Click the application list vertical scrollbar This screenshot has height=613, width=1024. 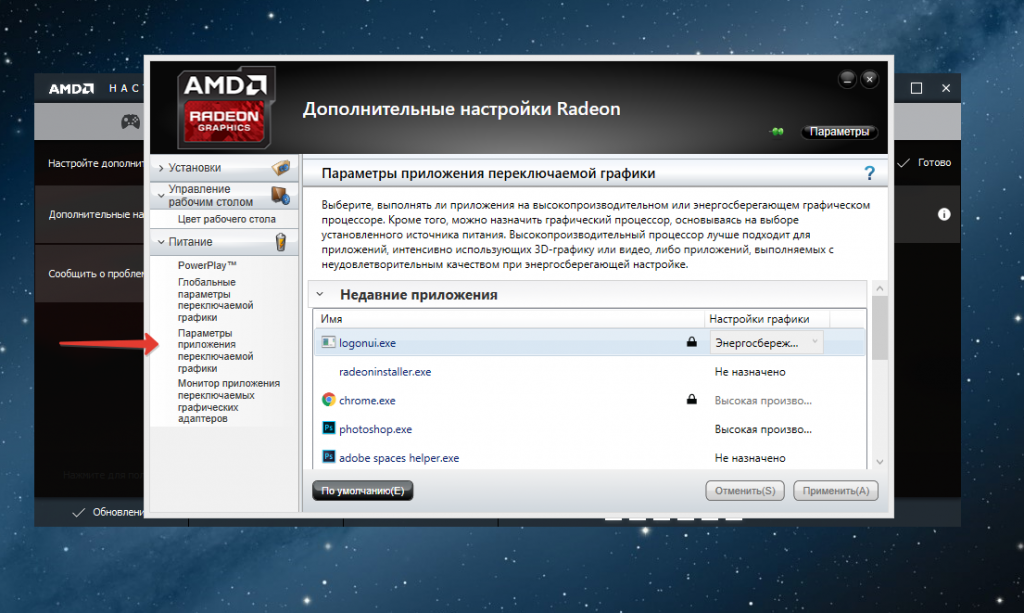click(x=879, y=380)
